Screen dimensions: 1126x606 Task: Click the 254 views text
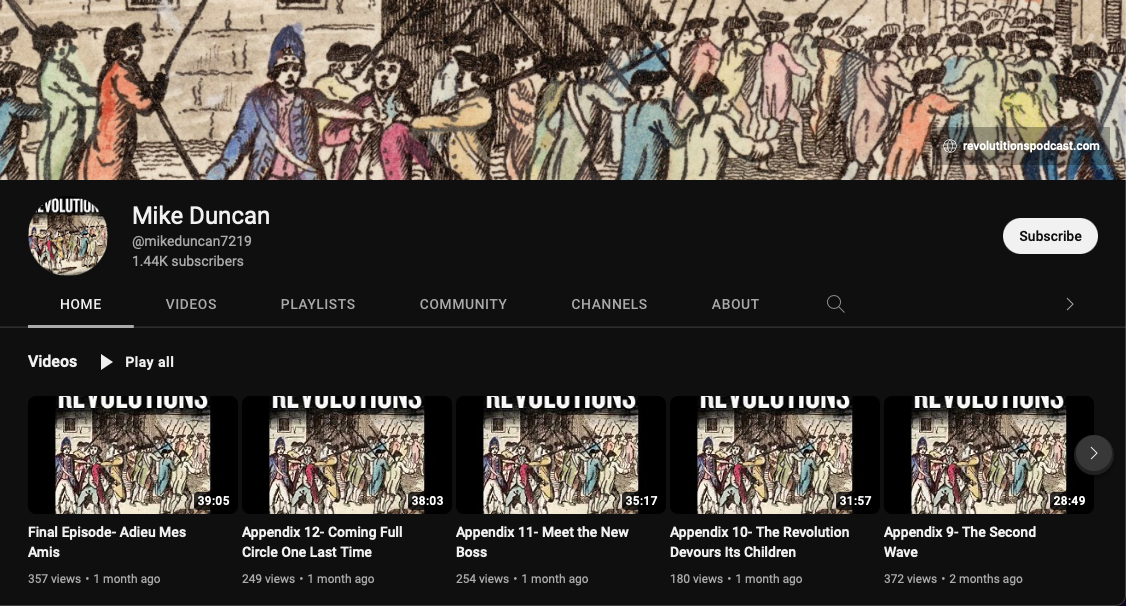[x=482, y=579]
